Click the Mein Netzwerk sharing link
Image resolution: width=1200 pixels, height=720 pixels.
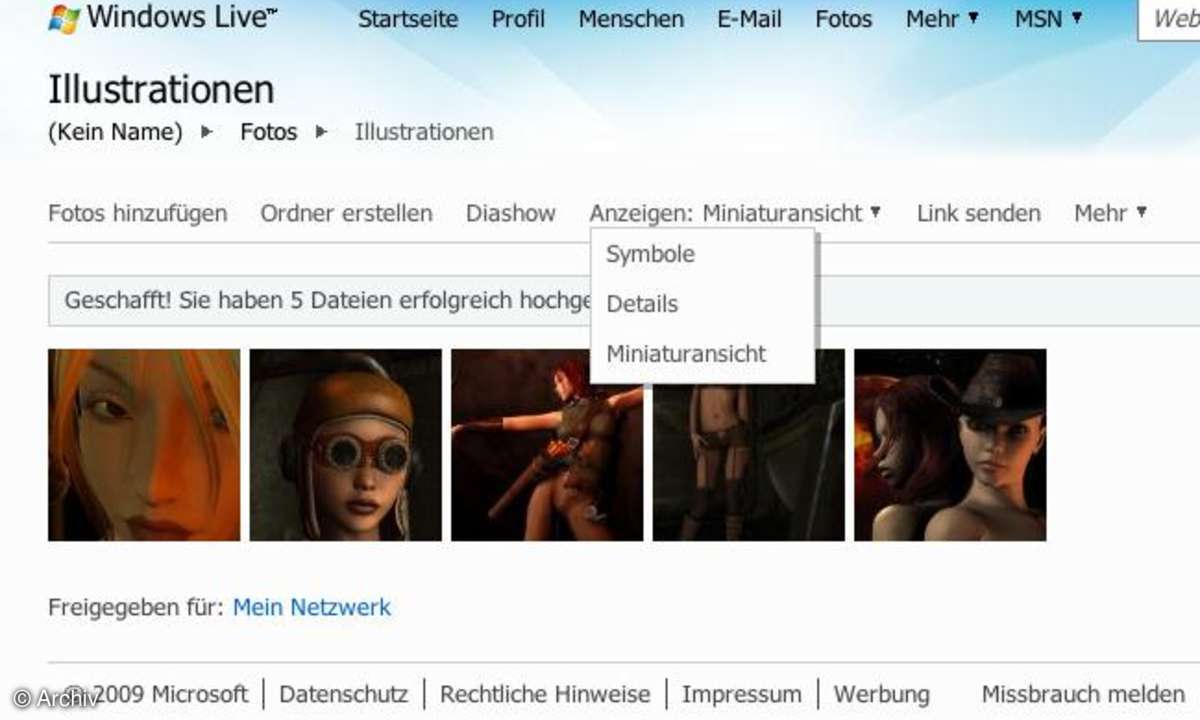[312, 607]
